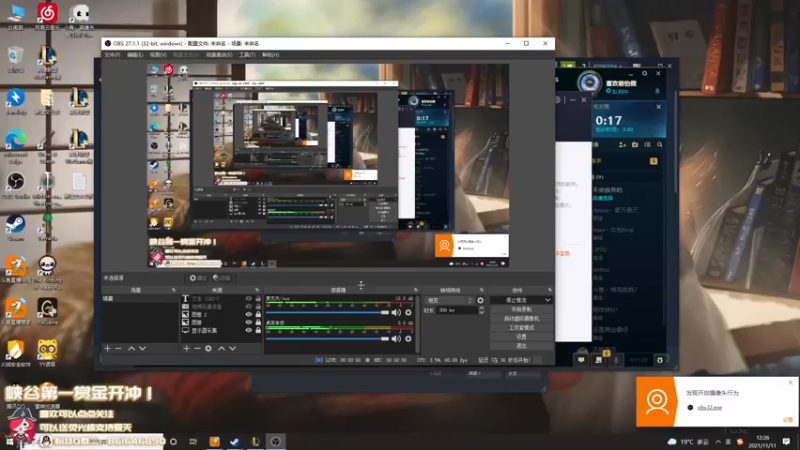Open the chat icon at the League client bottom

(x=581, y=360)
